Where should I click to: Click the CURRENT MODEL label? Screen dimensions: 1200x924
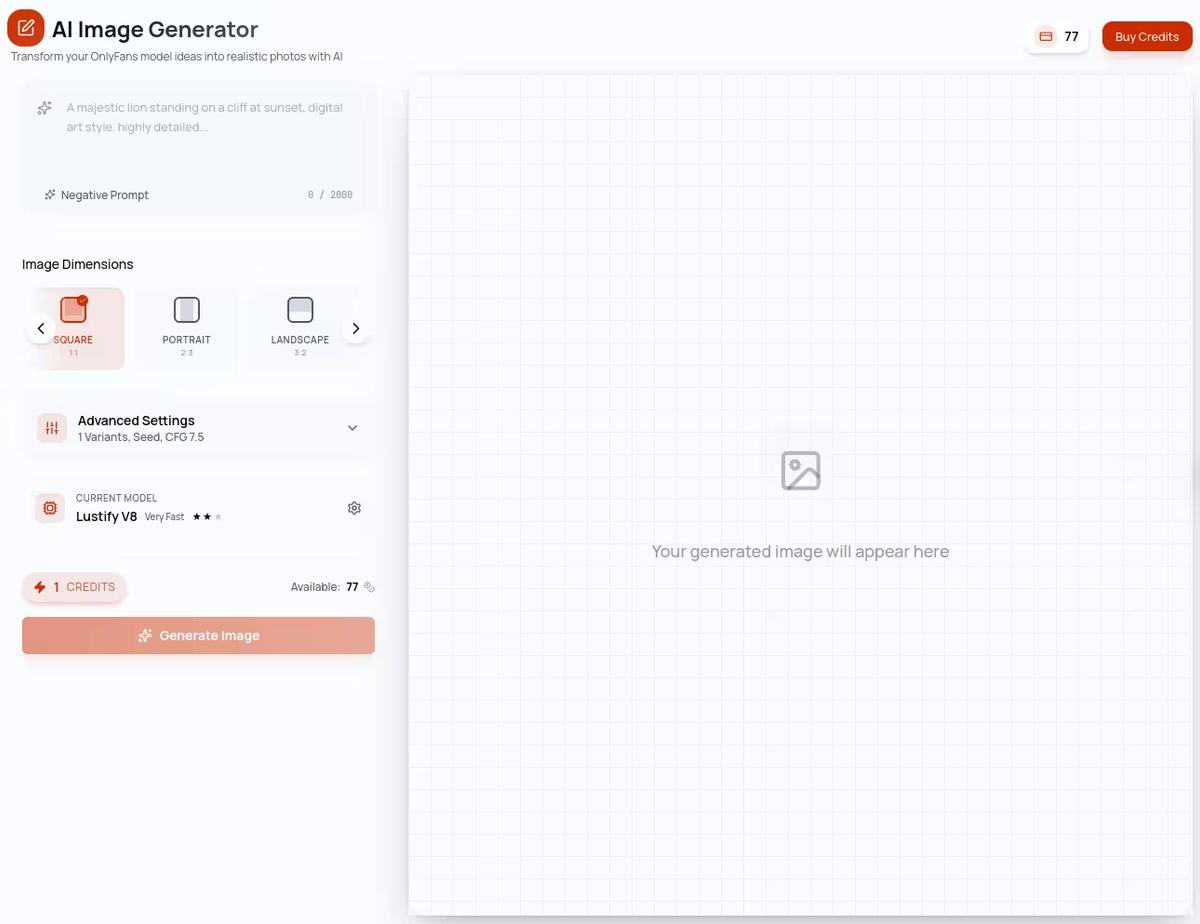(116, 498)
